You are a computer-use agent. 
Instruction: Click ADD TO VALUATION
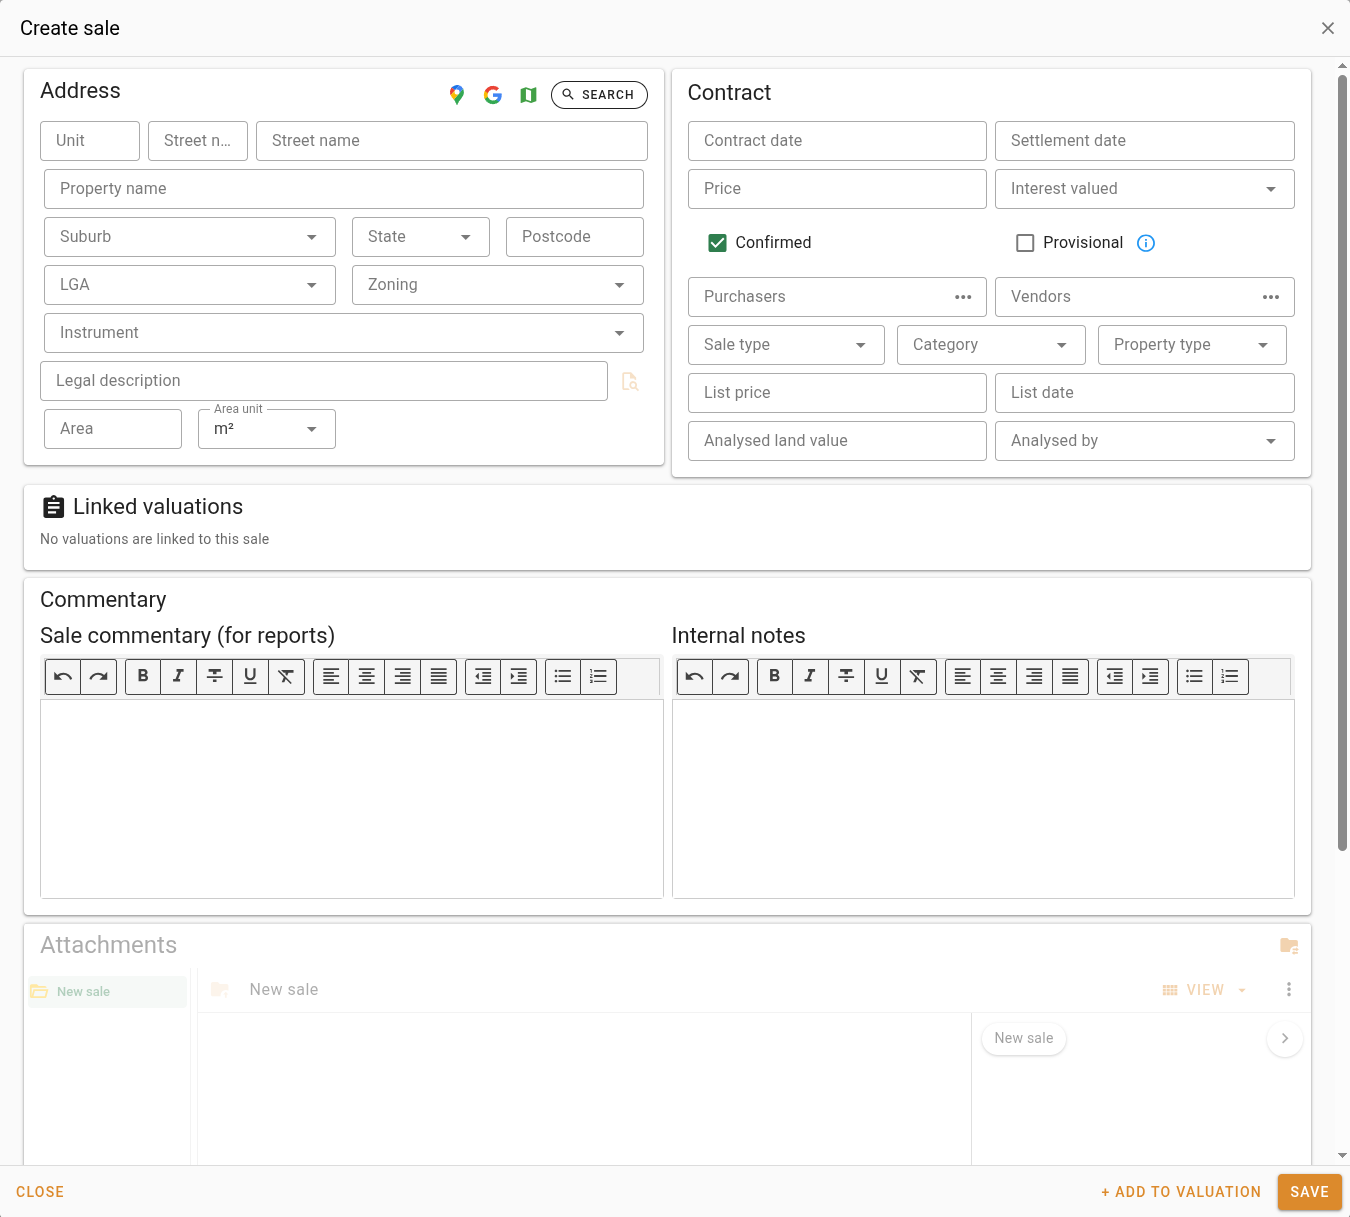(x=1181, y=1192)
